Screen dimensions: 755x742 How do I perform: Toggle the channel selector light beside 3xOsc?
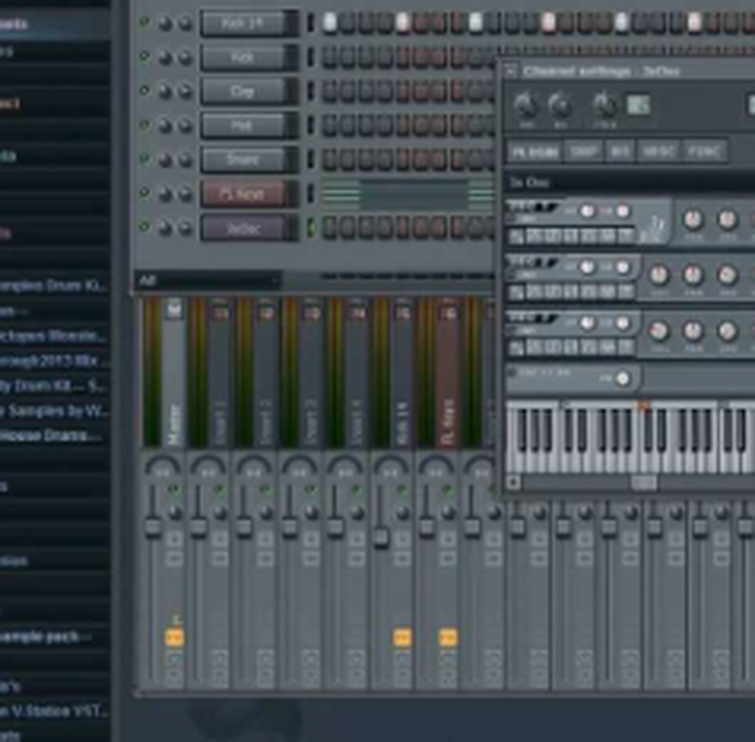pyautogui.click(x=311, y=227)
